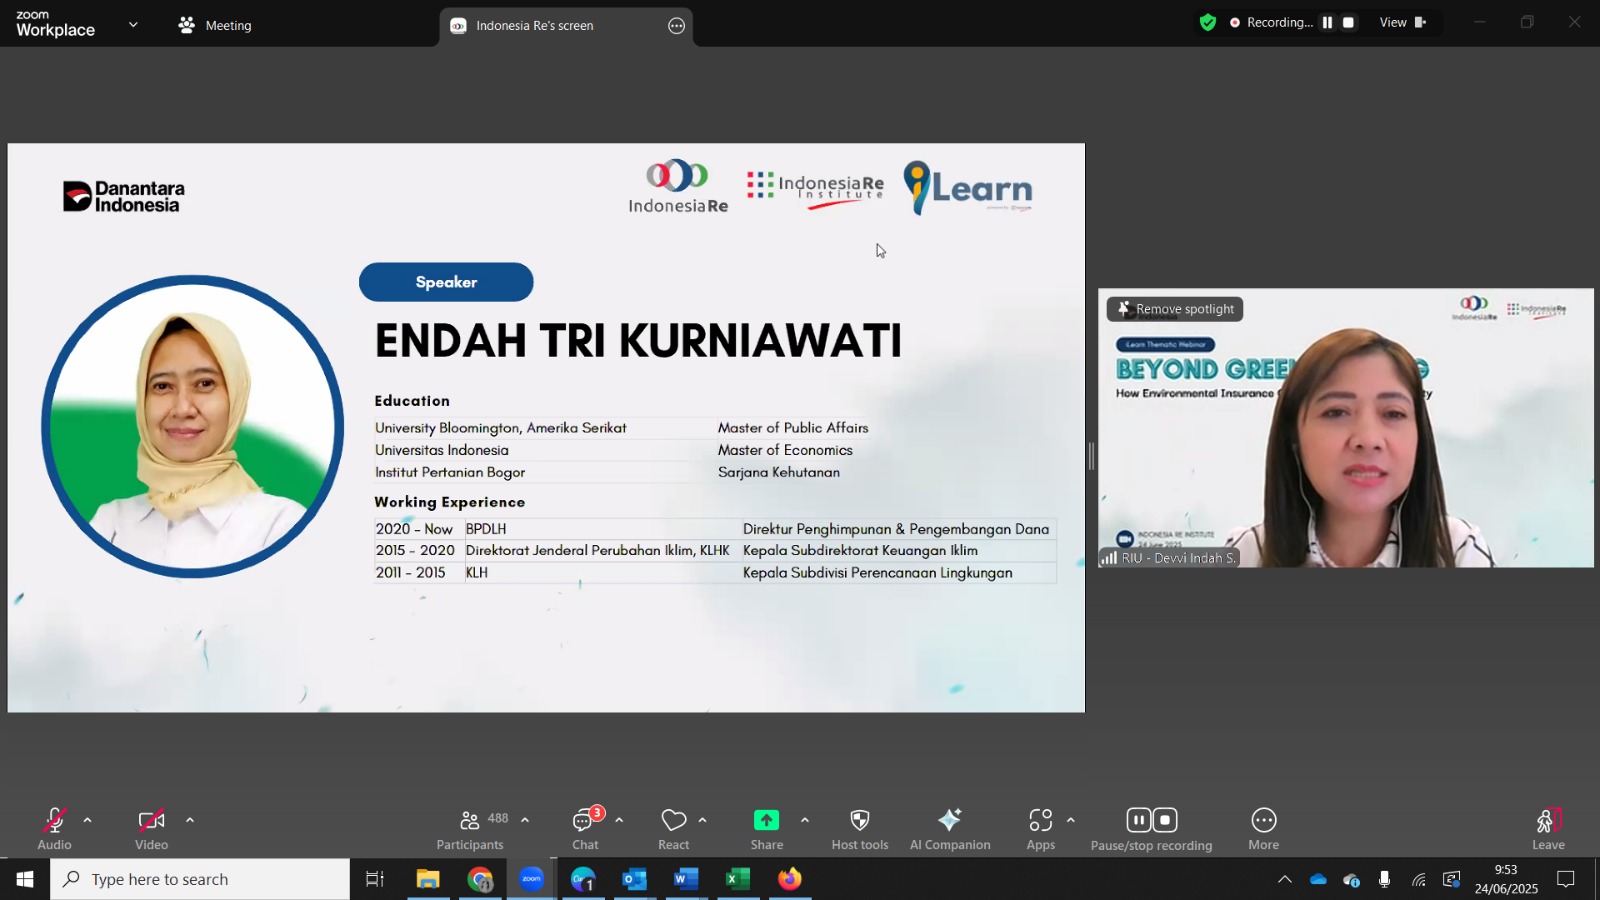Open the Apps icon

pyautogui.click(x=1041, y=821)
